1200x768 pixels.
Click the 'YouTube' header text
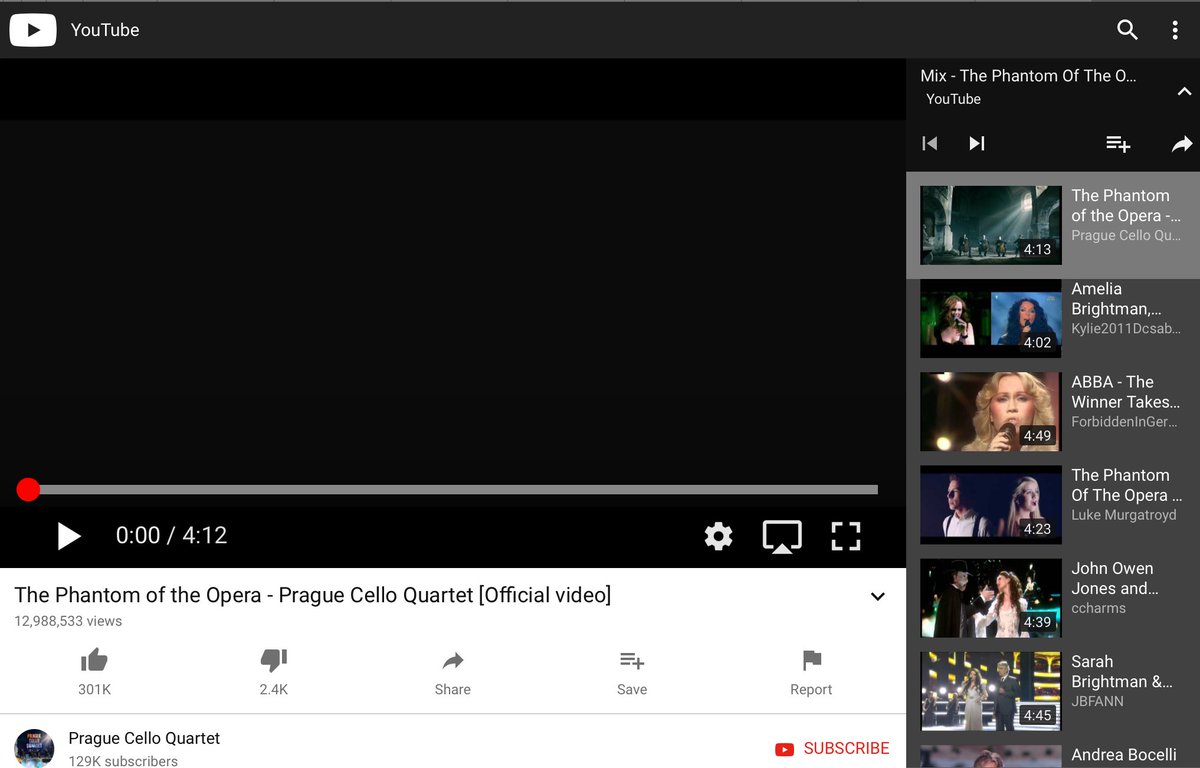(x=105, y=30)
